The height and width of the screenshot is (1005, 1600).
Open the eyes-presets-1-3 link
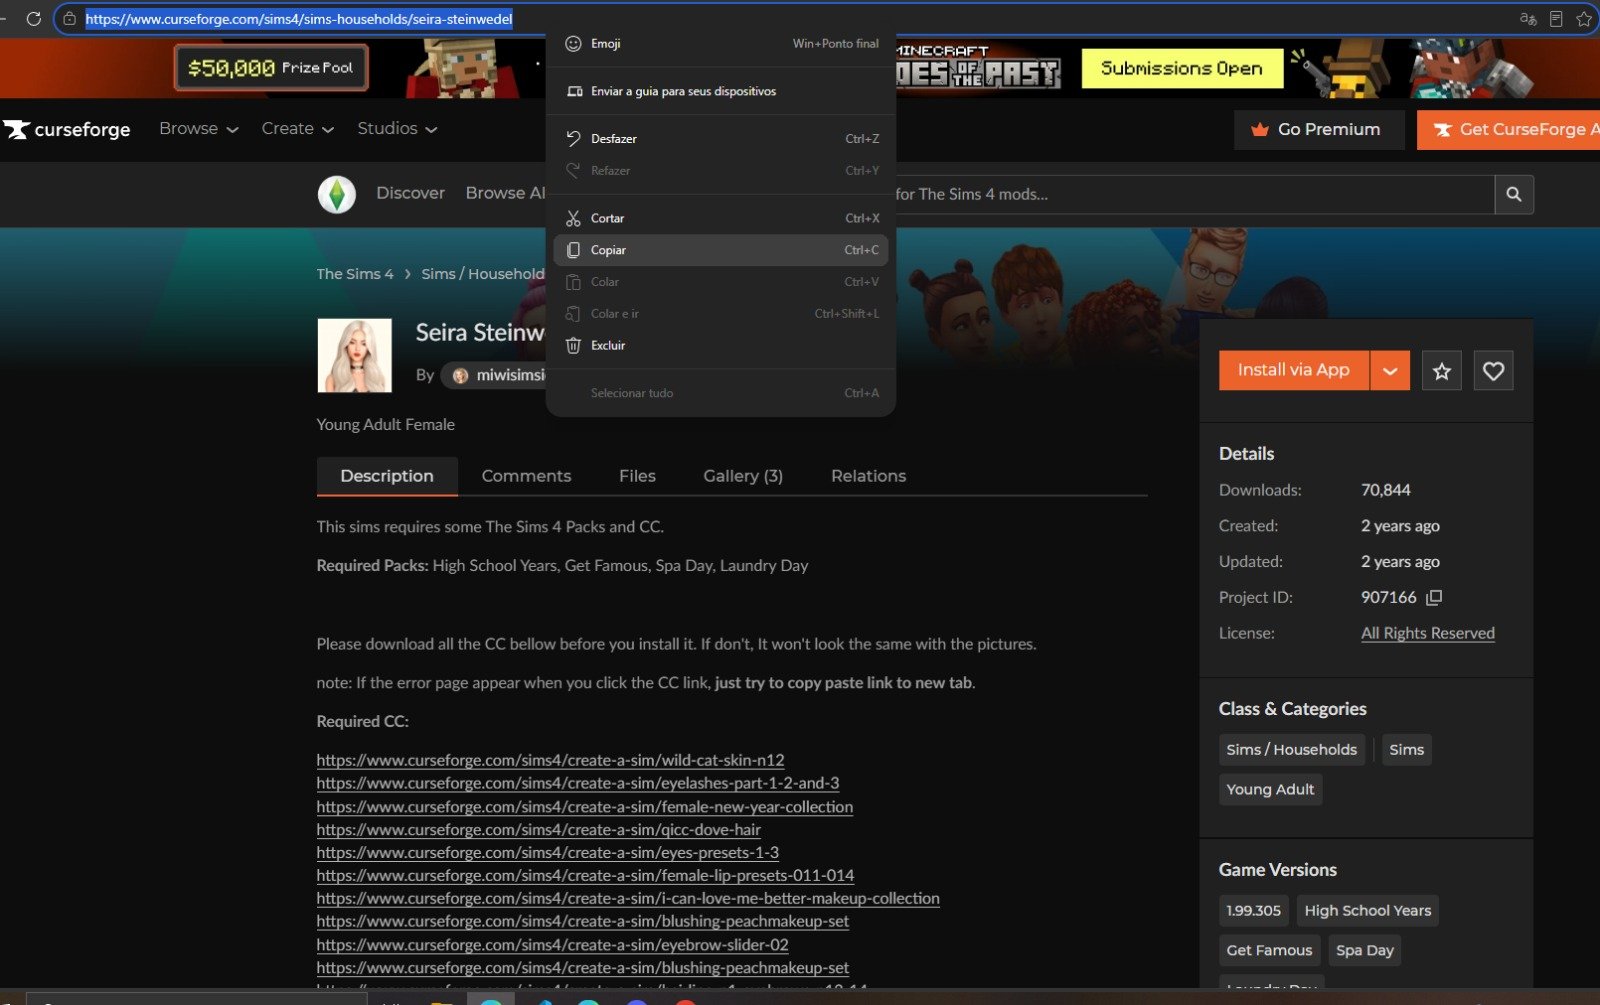coord(548,853)
